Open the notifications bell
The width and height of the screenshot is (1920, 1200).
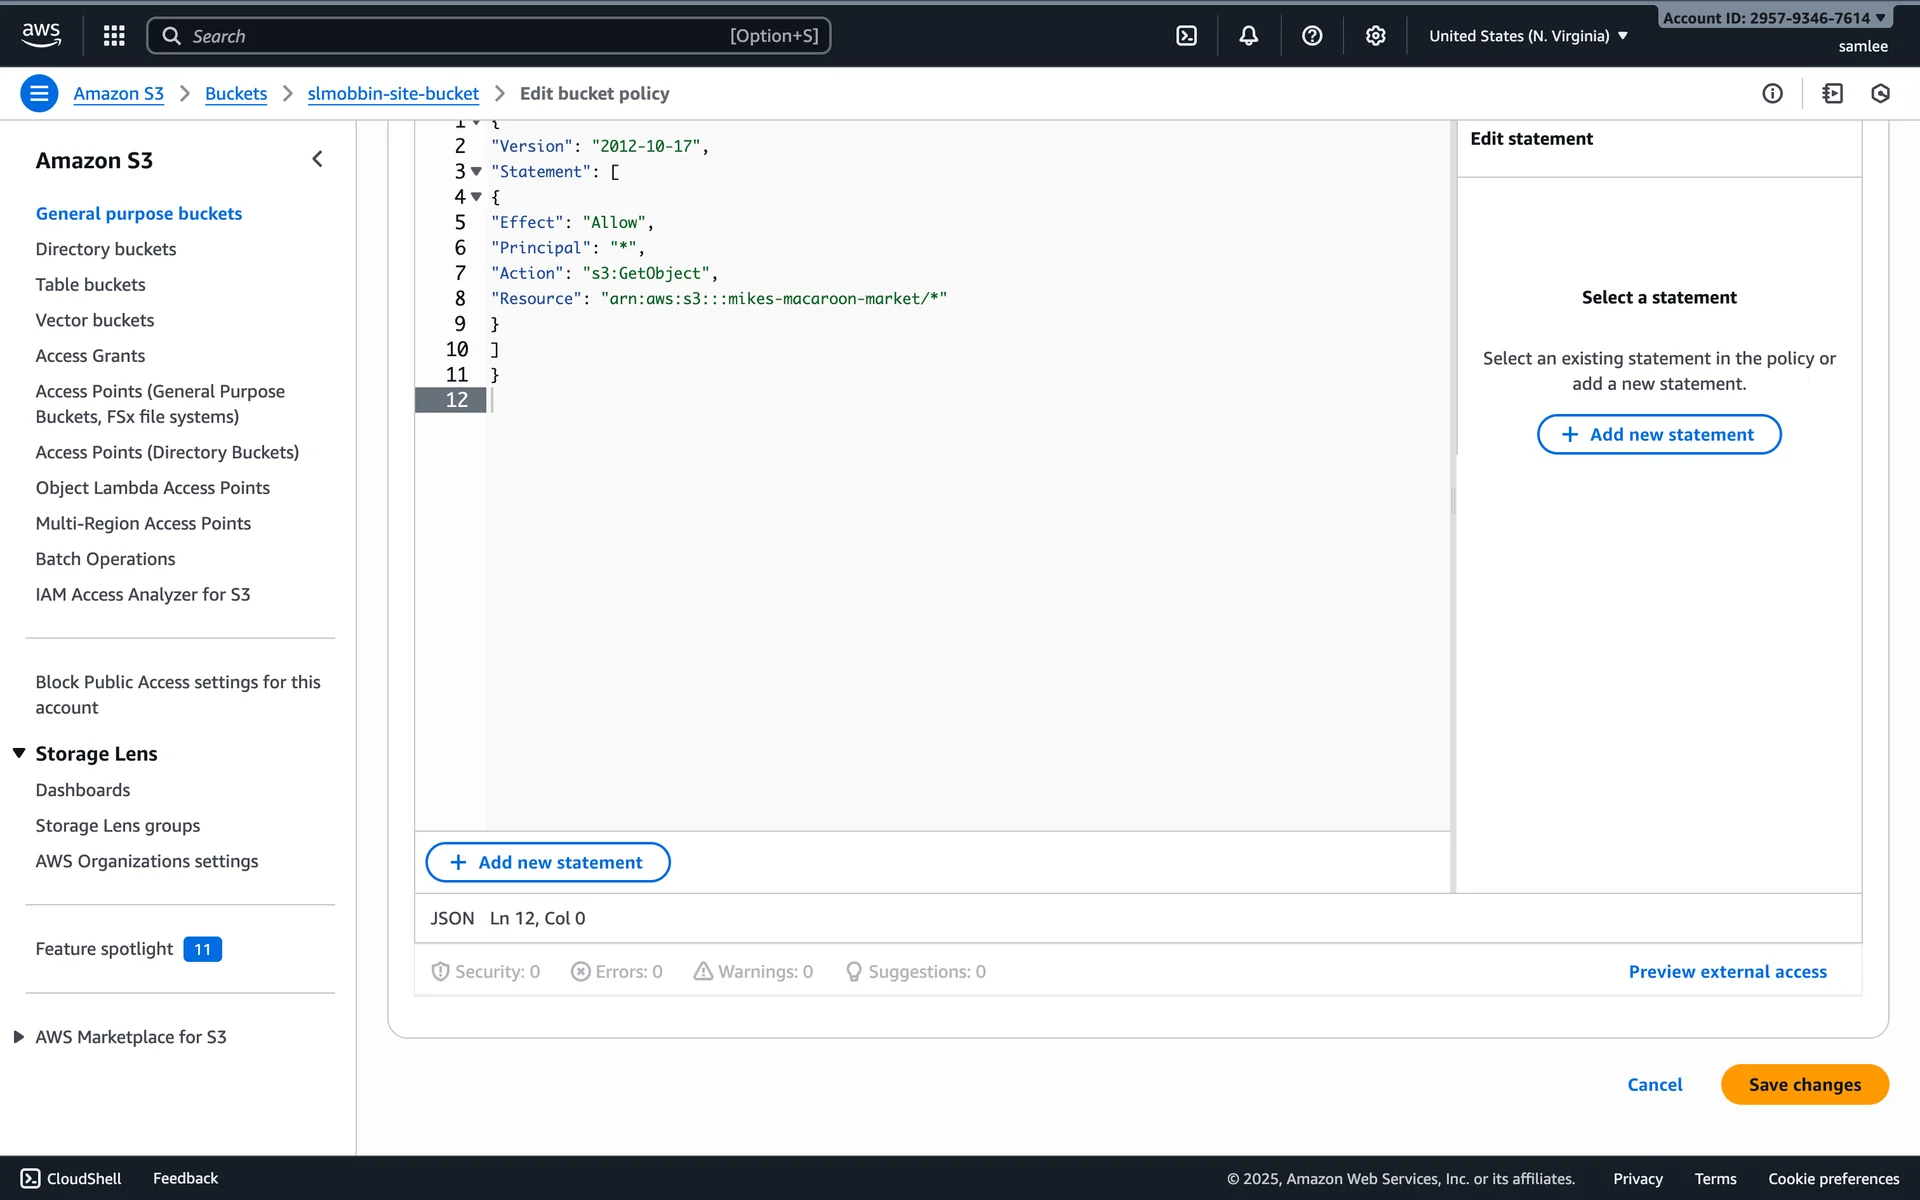click(1248, 36)
